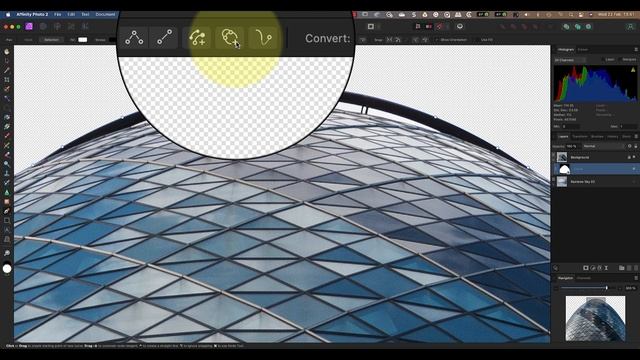Switch to the Tone Mapping Persona

click(71, 27)
